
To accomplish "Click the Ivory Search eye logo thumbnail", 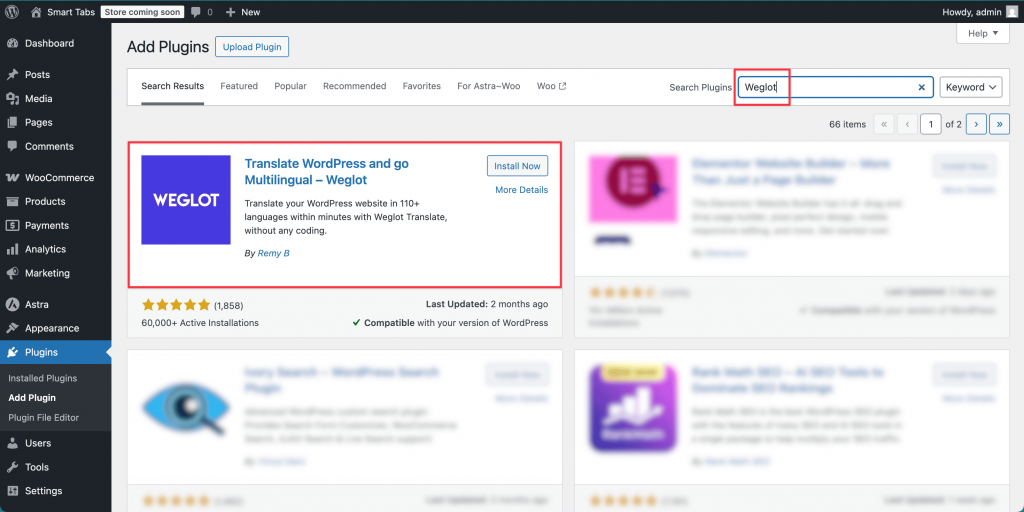I will click(x=186, y=408).
